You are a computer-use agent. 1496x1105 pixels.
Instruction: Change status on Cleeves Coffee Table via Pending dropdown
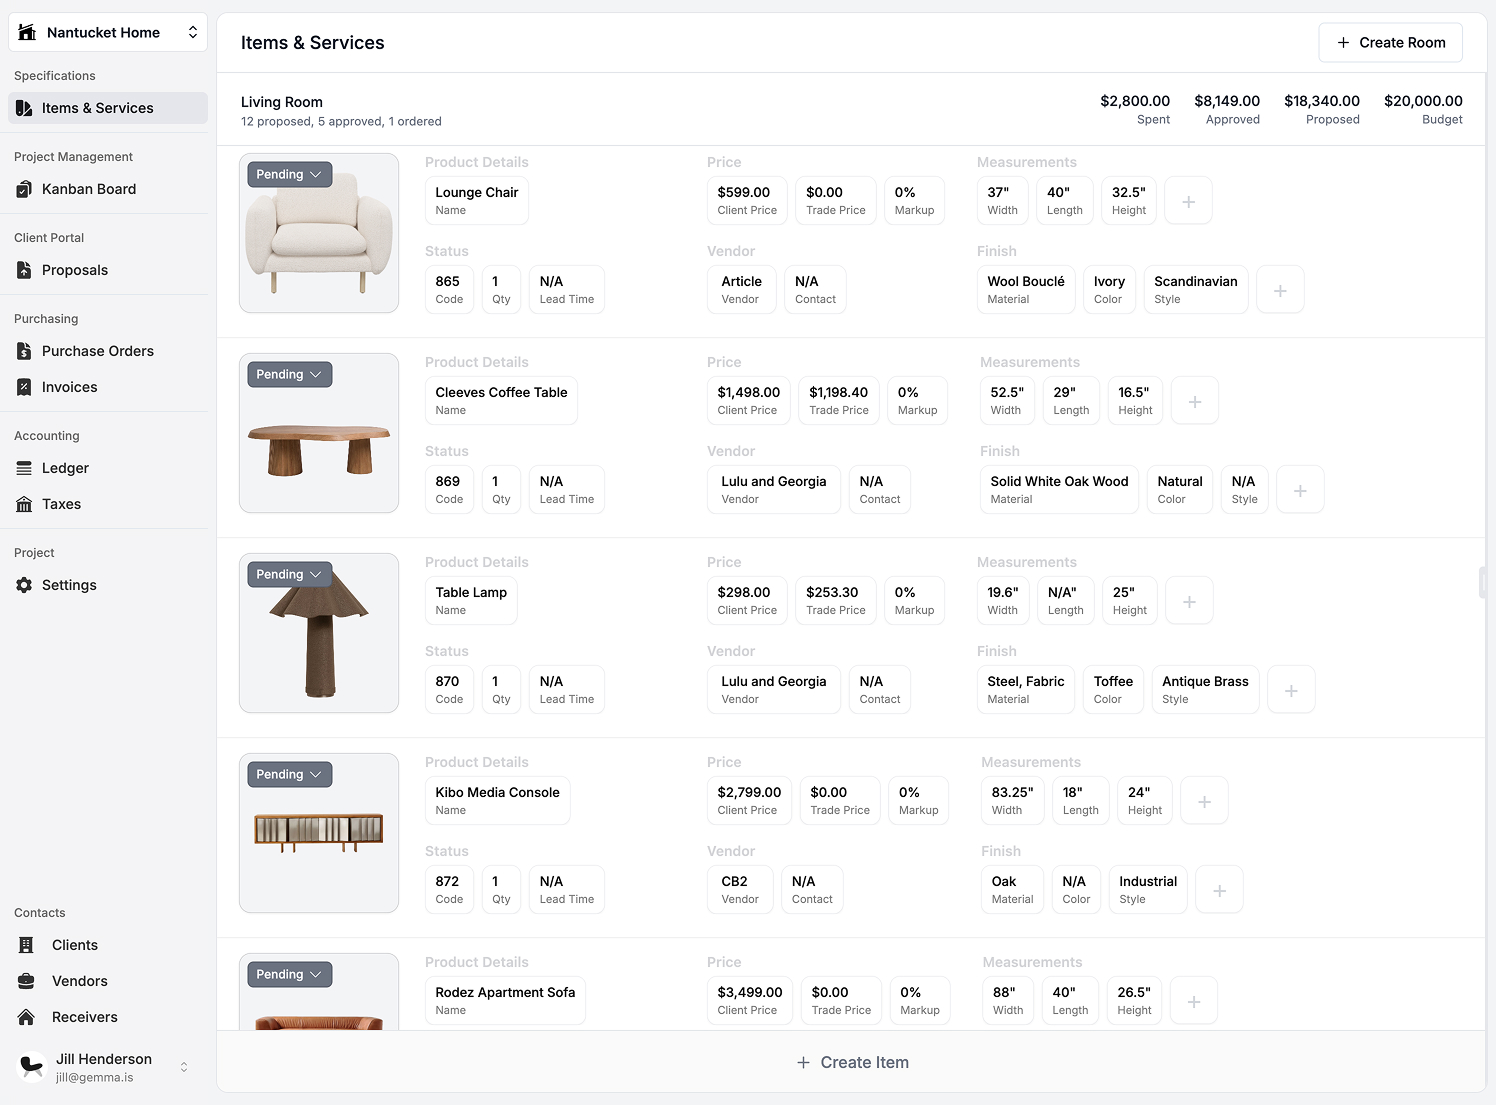click(288, 374)
